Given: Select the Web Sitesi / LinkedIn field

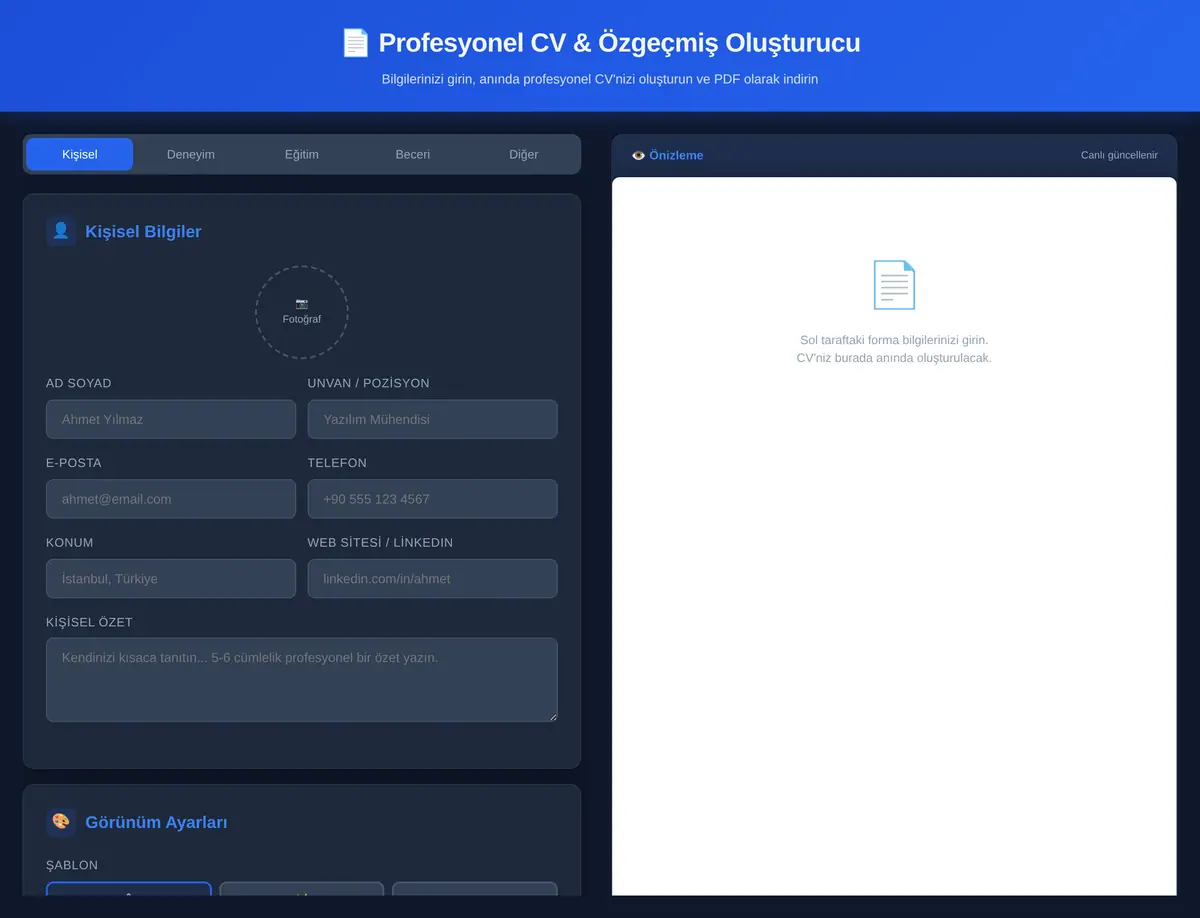Looking at the screenshot, I should pos(432,579).
